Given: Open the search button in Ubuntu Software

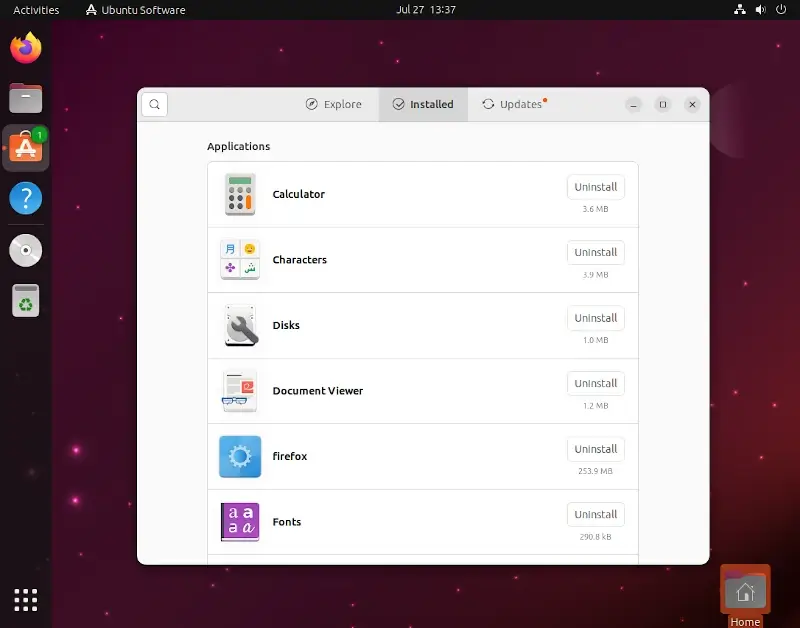Looking at the screenshot, I should click(155, 104).
